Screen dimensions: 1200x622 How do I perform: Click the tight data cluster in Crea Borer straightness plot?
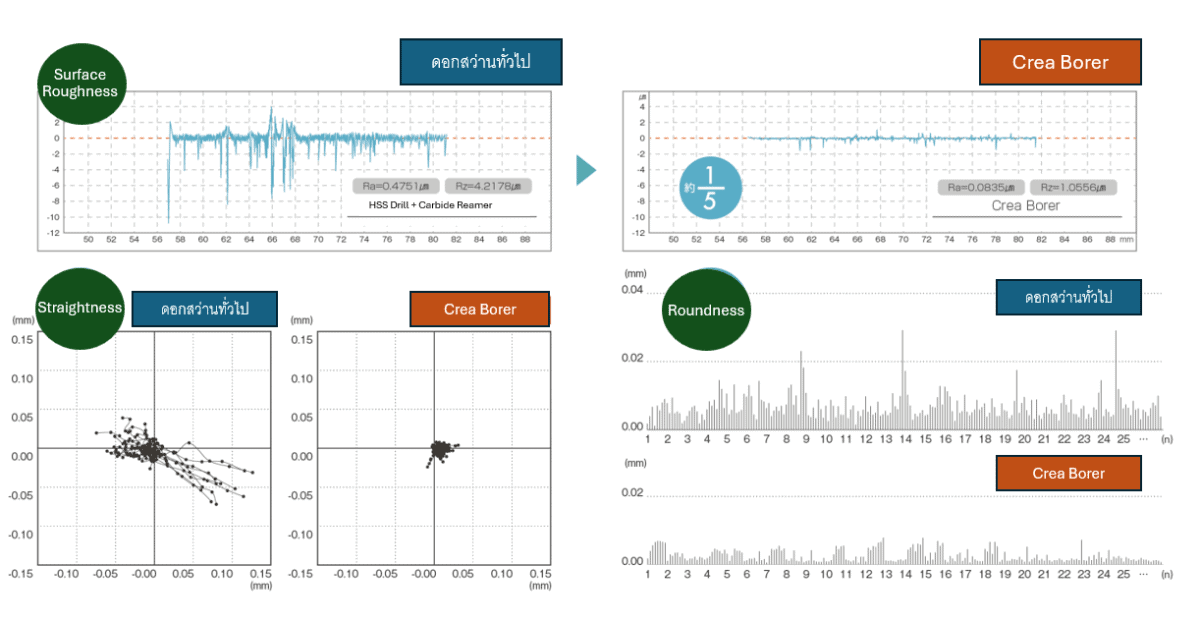(x=437, y=451)
